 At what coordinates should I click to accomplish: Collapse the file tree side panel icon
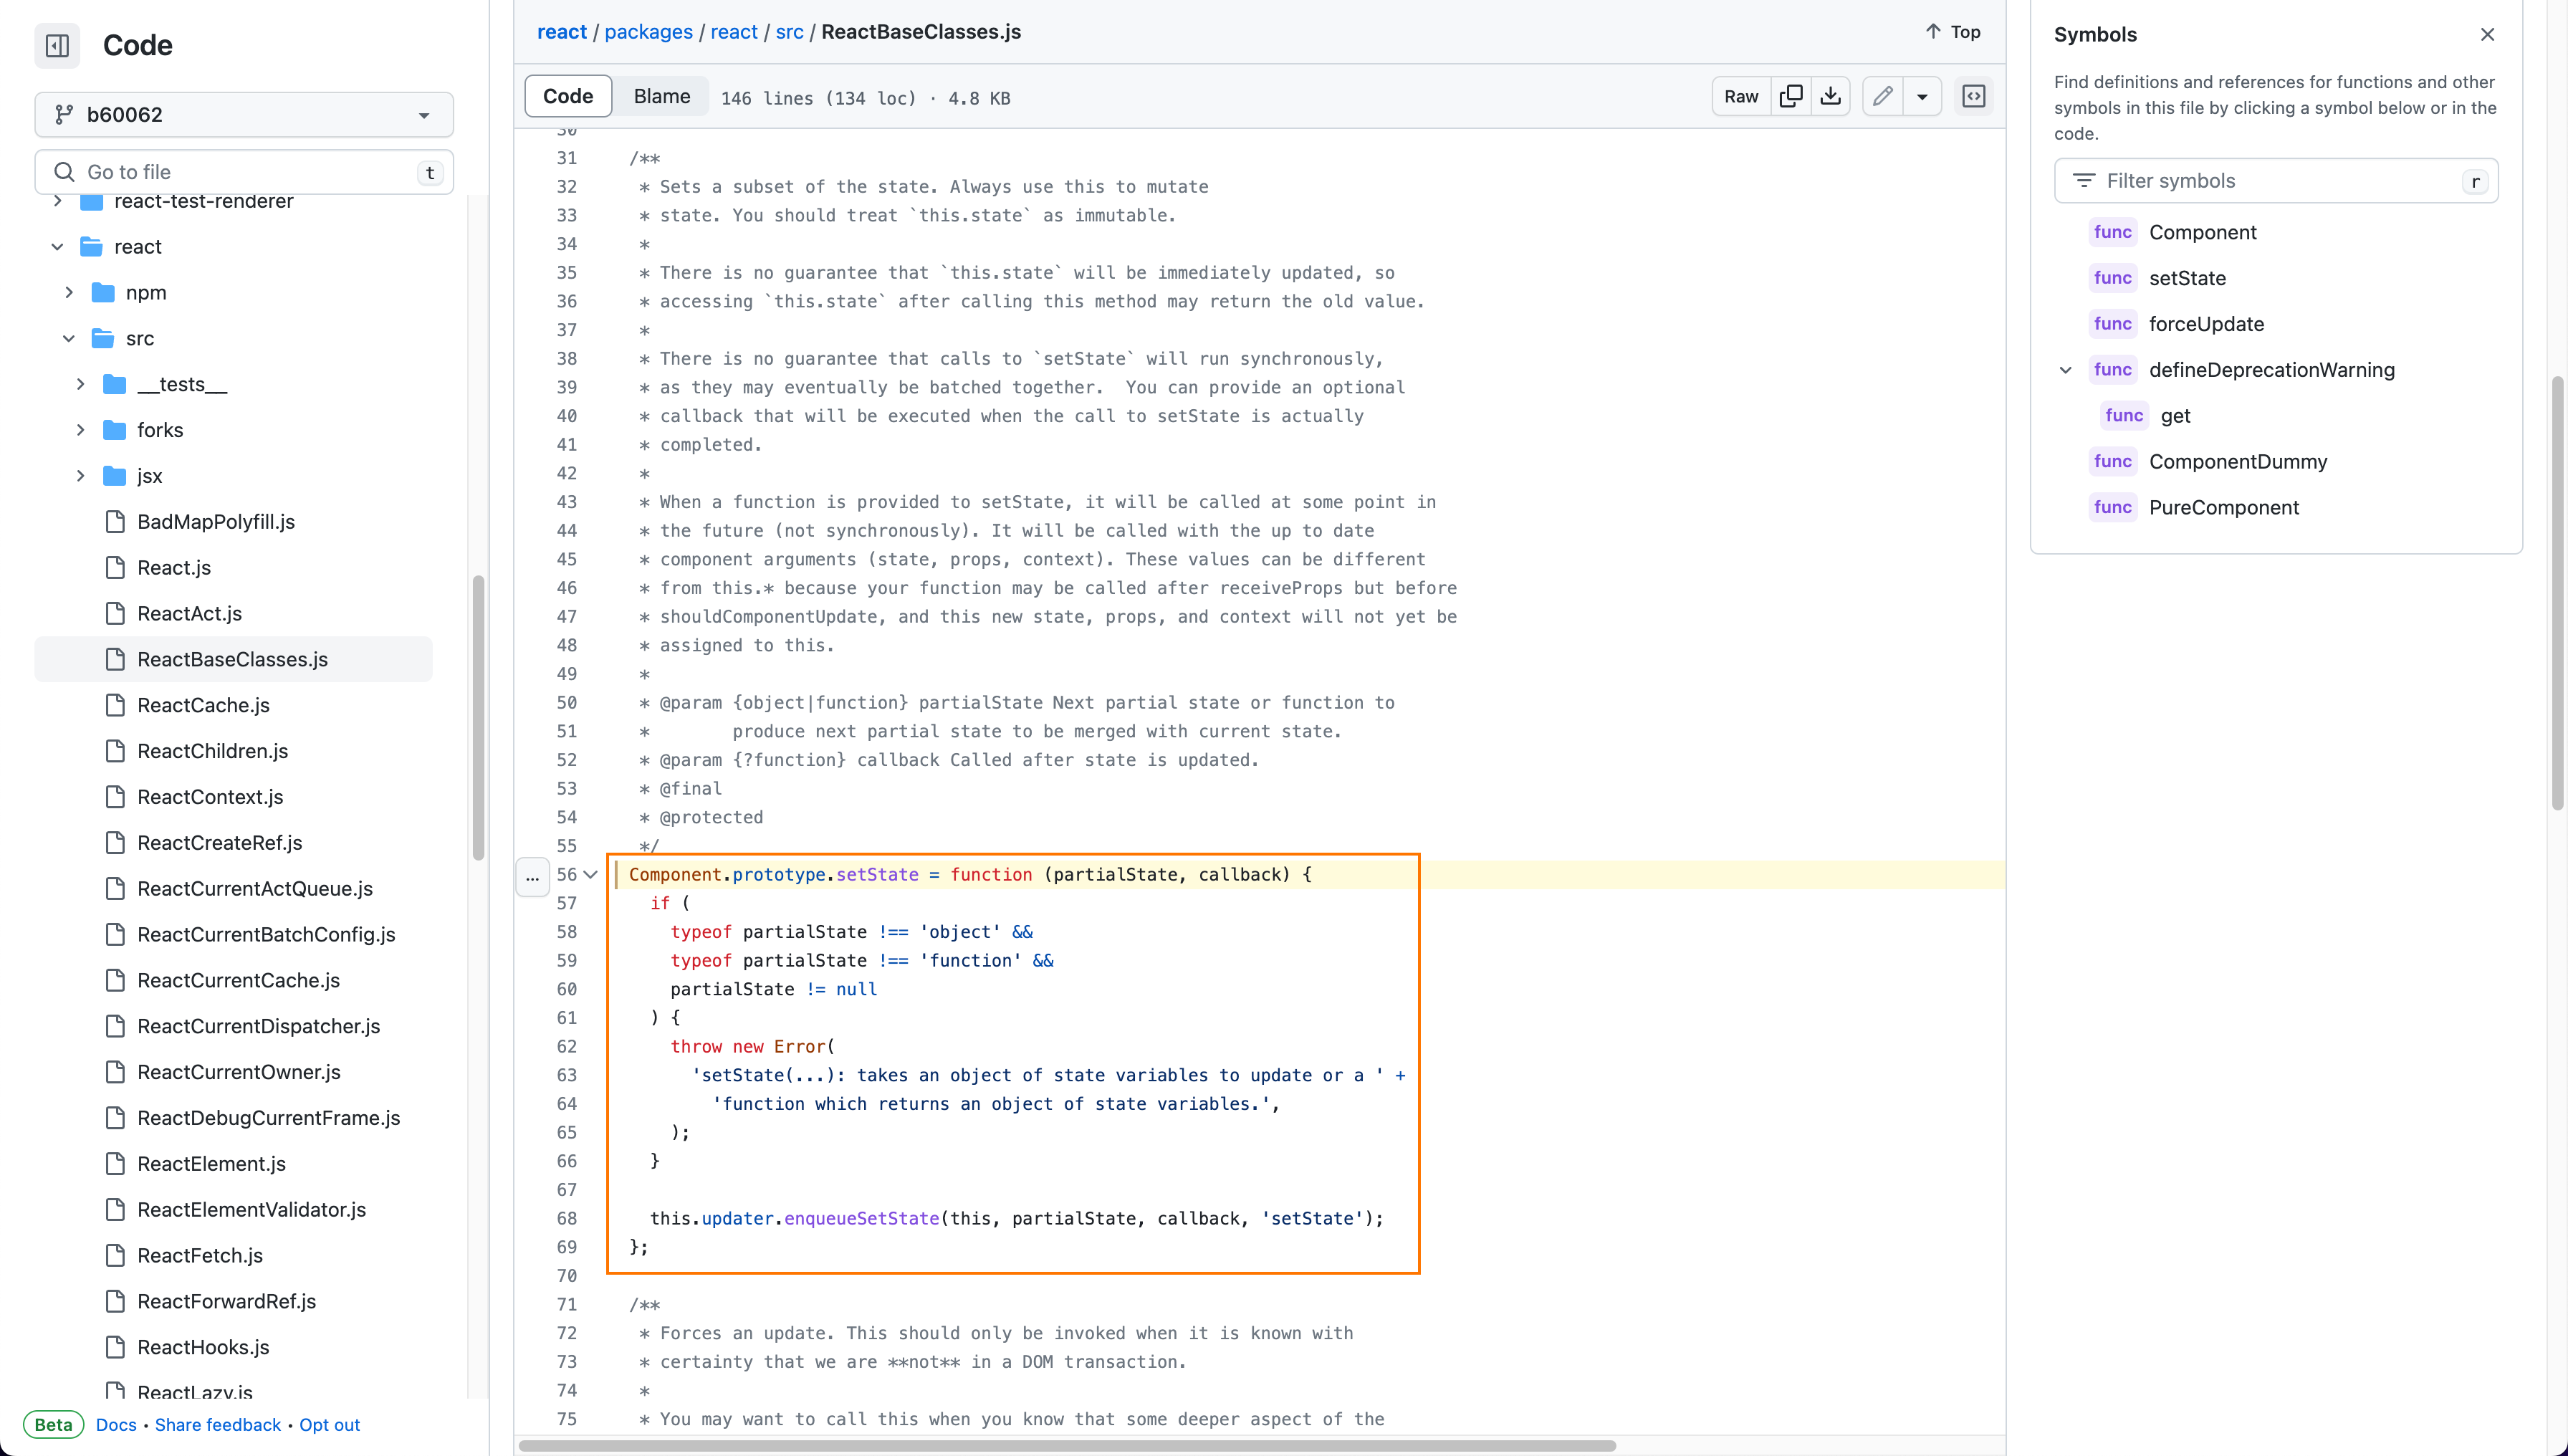tap(57, 45)
